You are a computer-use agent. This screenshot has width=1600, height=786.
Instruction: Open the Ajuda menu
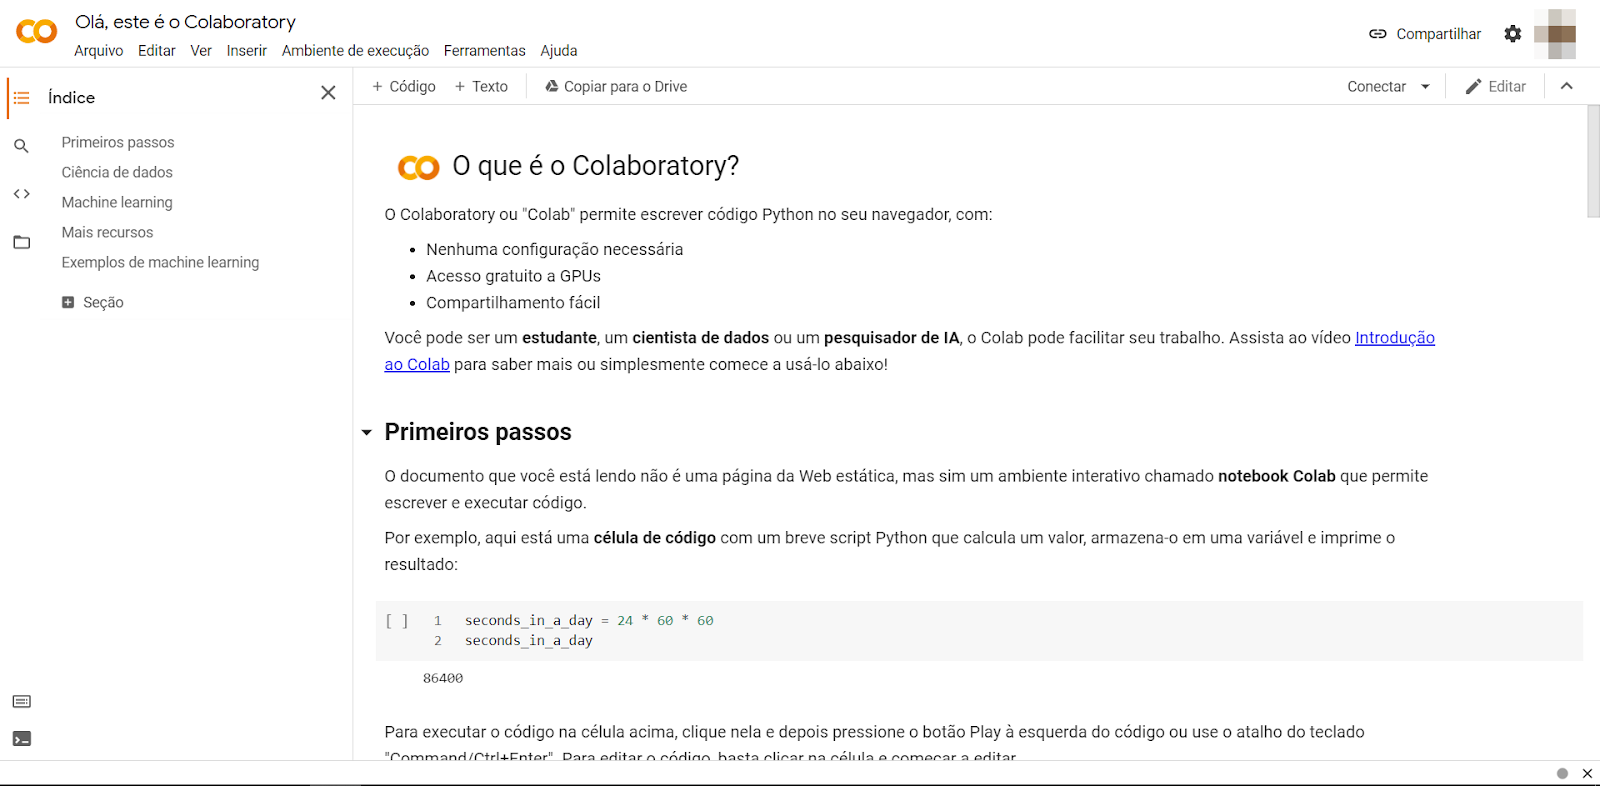point(559,51)
